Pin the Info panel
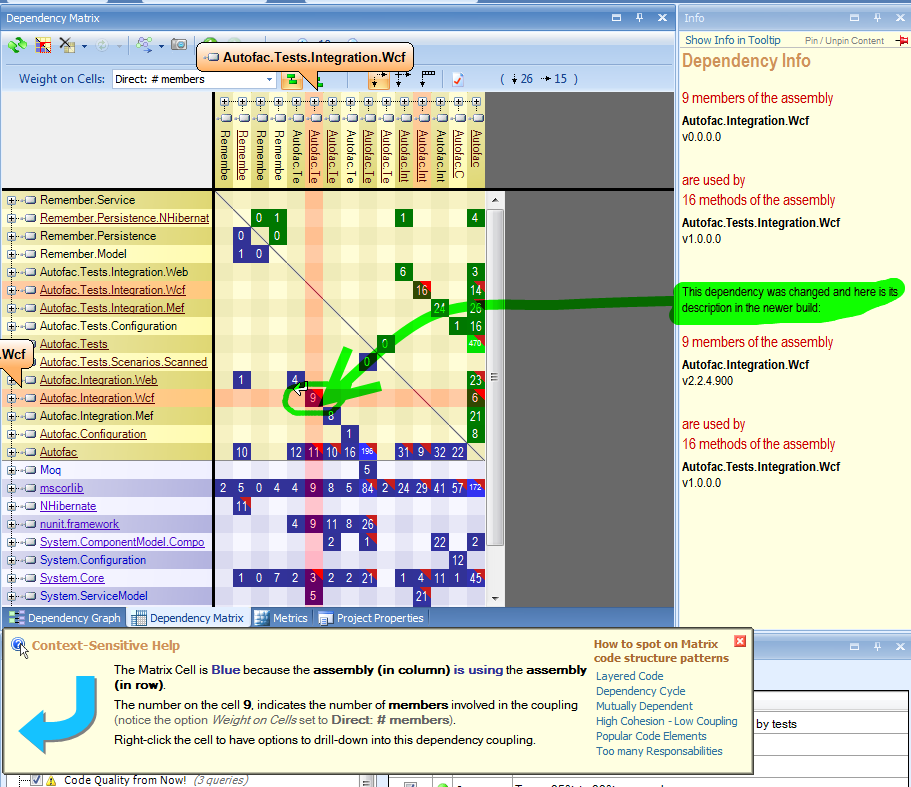The width and height of the screenshot is (911, 787). [877, 18]
